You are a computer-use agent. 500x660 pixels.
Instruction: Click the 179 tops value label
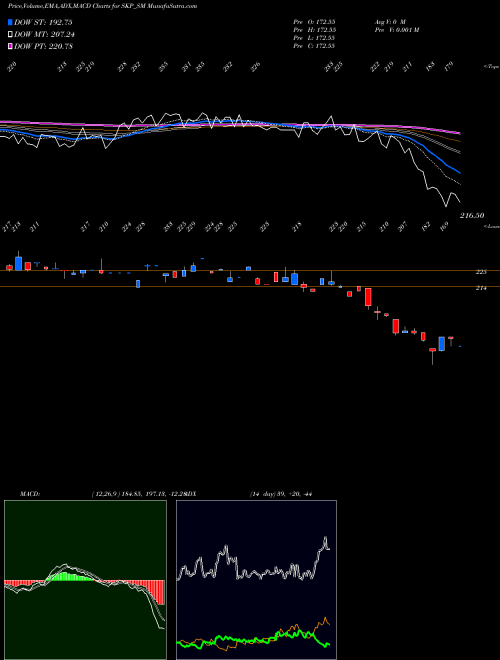(x=449, y=66)
